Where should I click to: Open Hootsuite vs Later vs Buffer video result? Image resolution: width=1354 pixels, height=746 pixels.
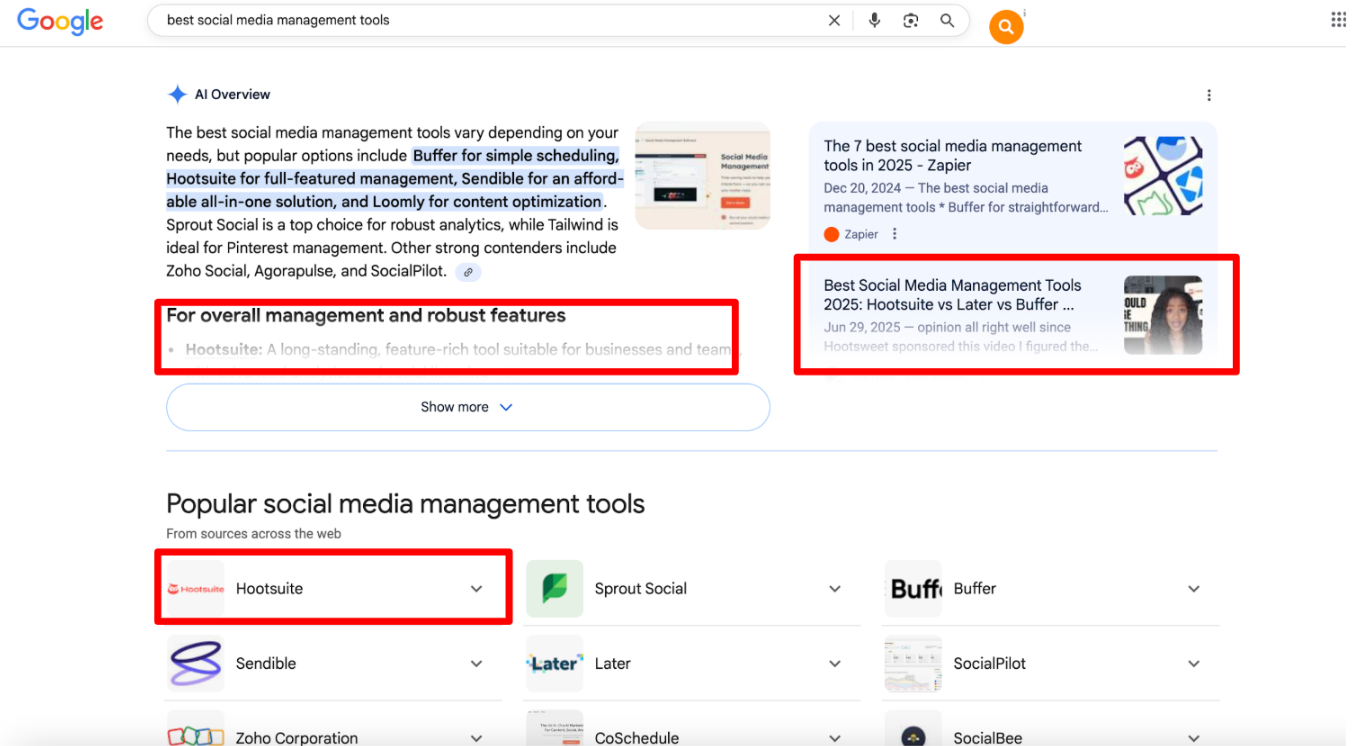952,295
